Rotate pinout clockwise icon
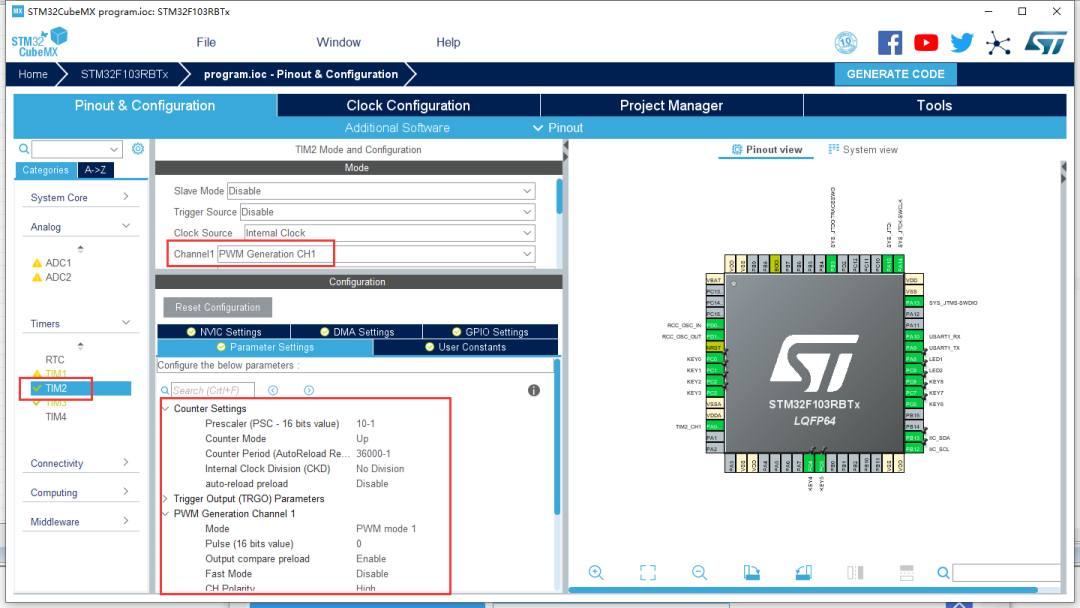The height and width of the screenshot is (608, 1080). tap(751, 572)
